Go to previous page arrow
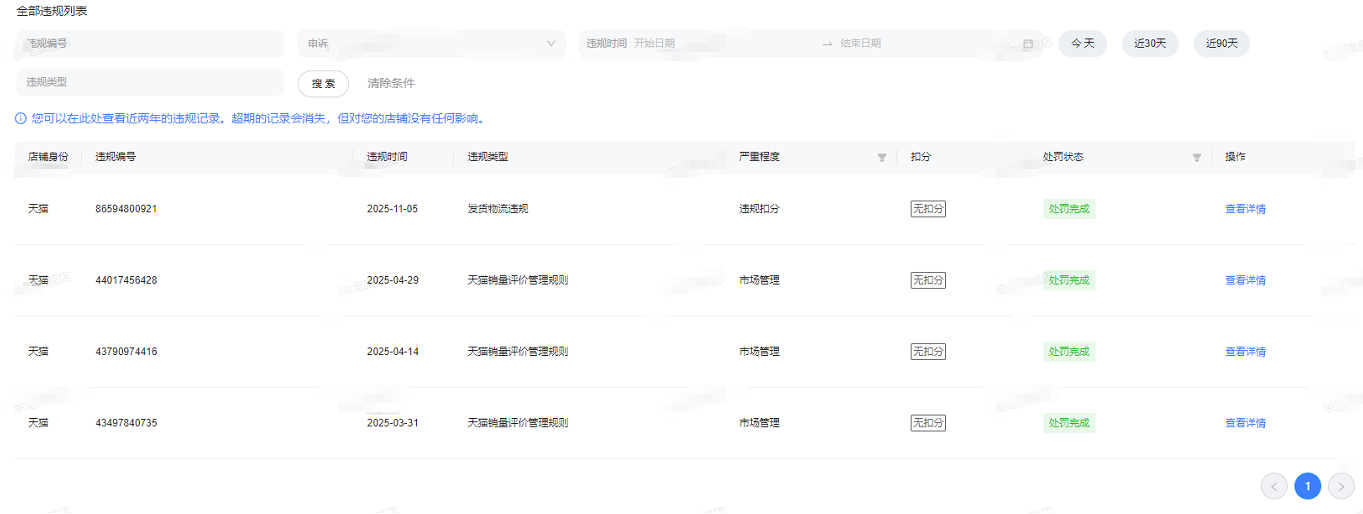The height and width of the screenshot is (514, 1363). 1274,487
